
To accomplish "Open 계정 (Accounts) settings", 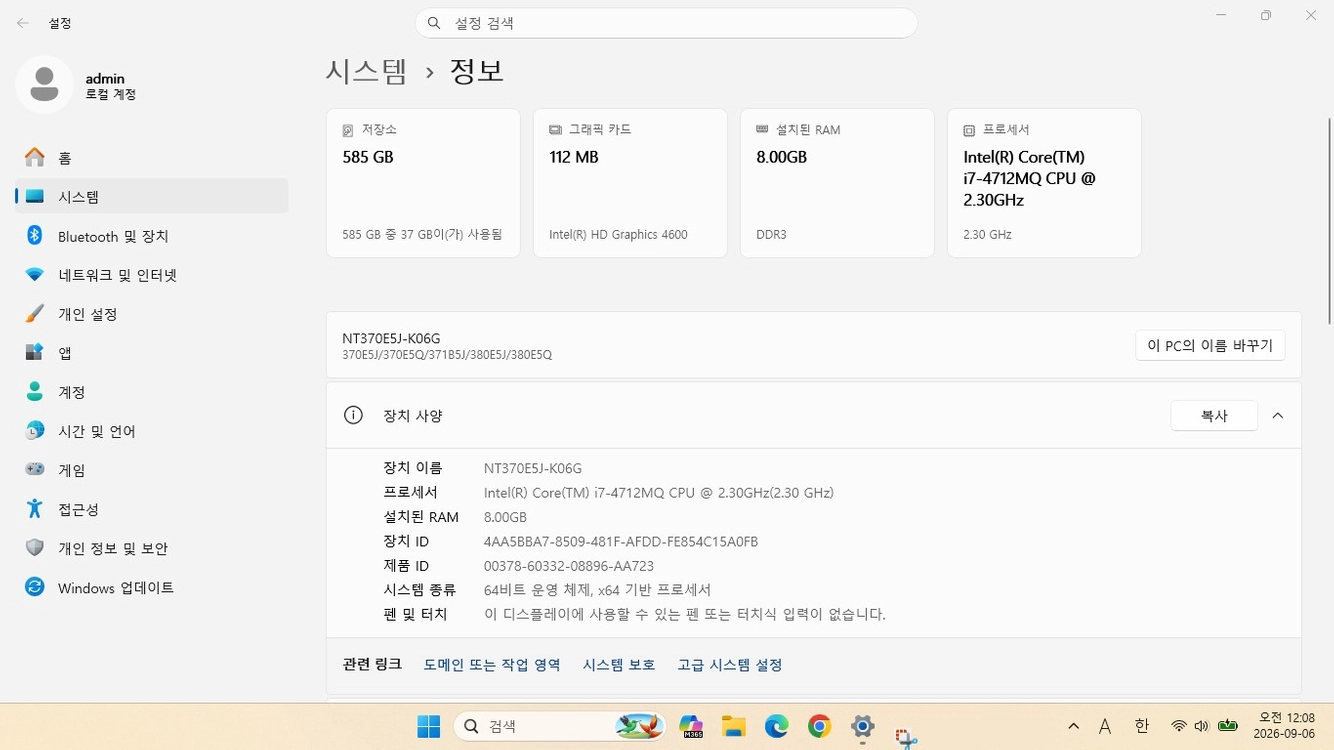I will point(152,392).
